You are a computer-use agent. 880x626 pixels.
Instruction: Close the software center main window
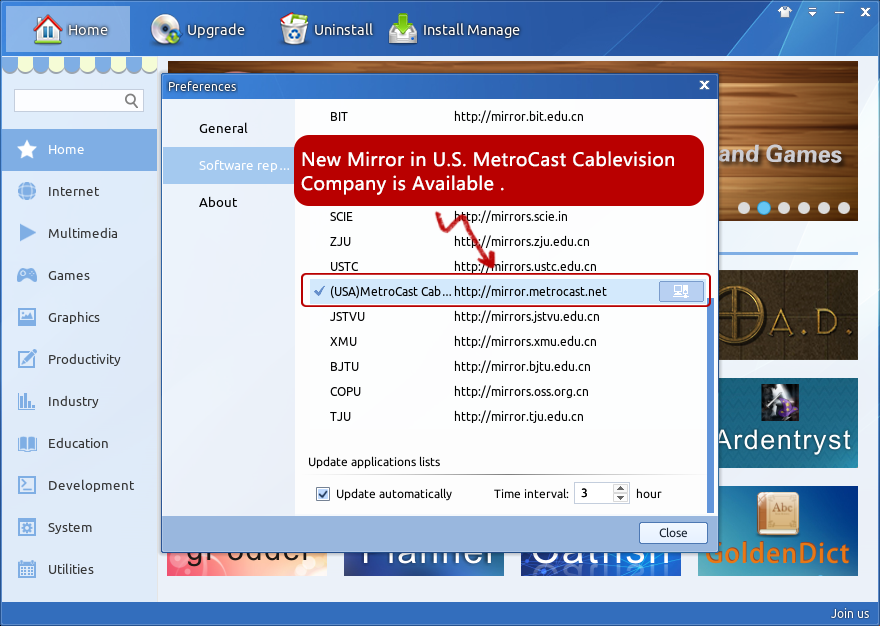[865, 12]
